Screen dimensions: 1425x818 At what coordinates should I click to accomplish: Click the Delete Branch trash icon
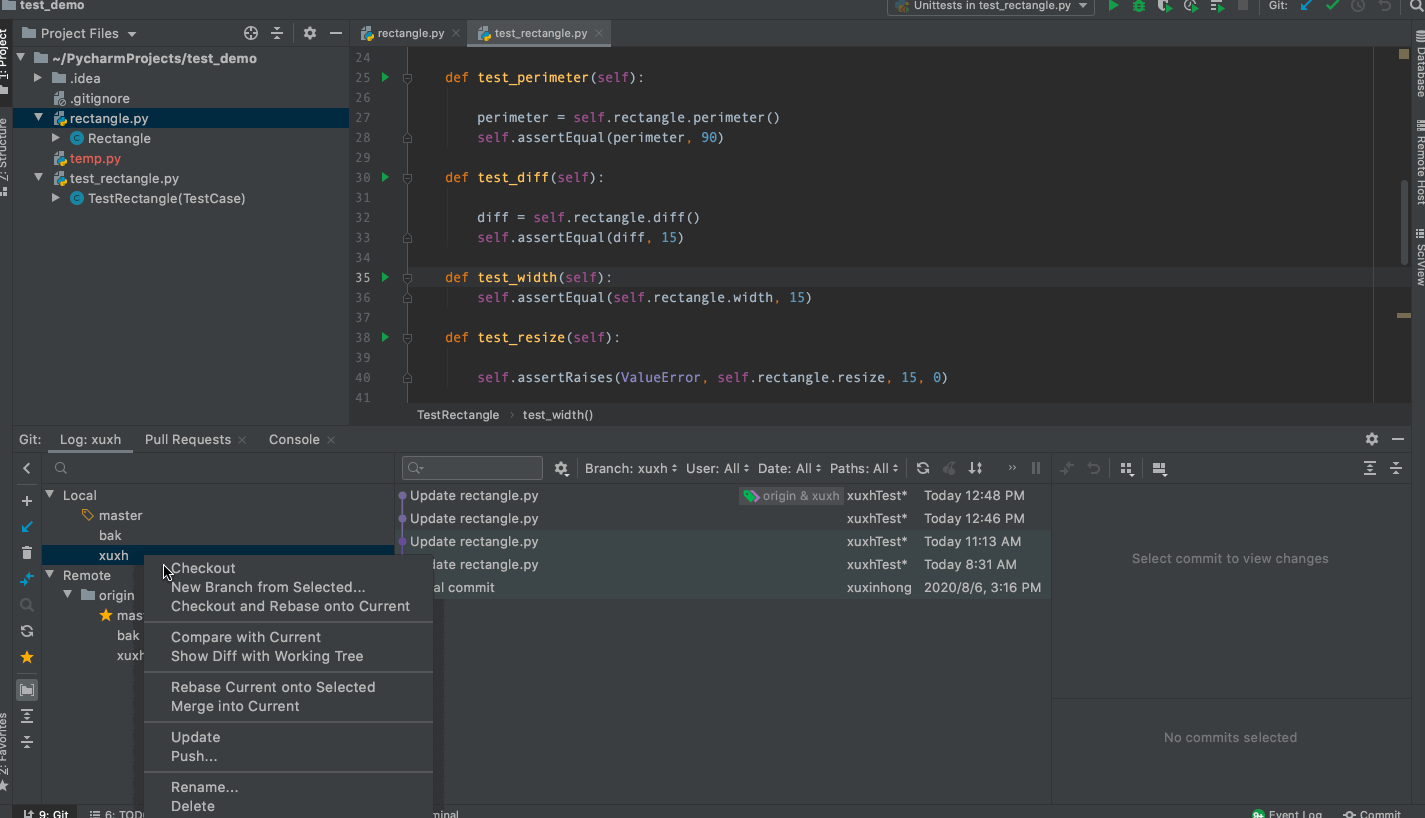pyautogui.click(x=27, y=553)
